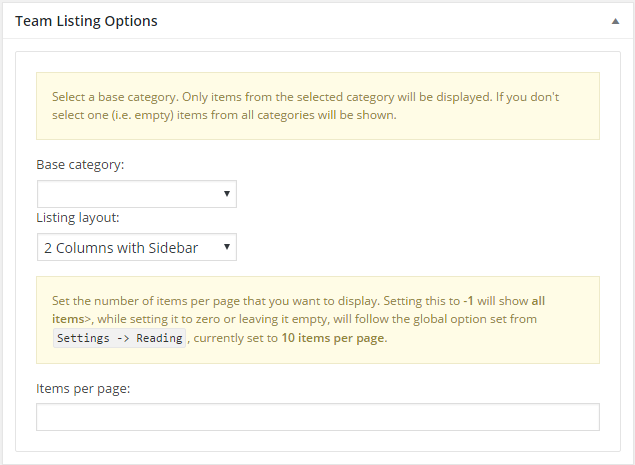Image resolution: width=635 pixels, height=465 pixels.
Task: Click the bold -1 value in notice
Action: (x=468, y=301)
